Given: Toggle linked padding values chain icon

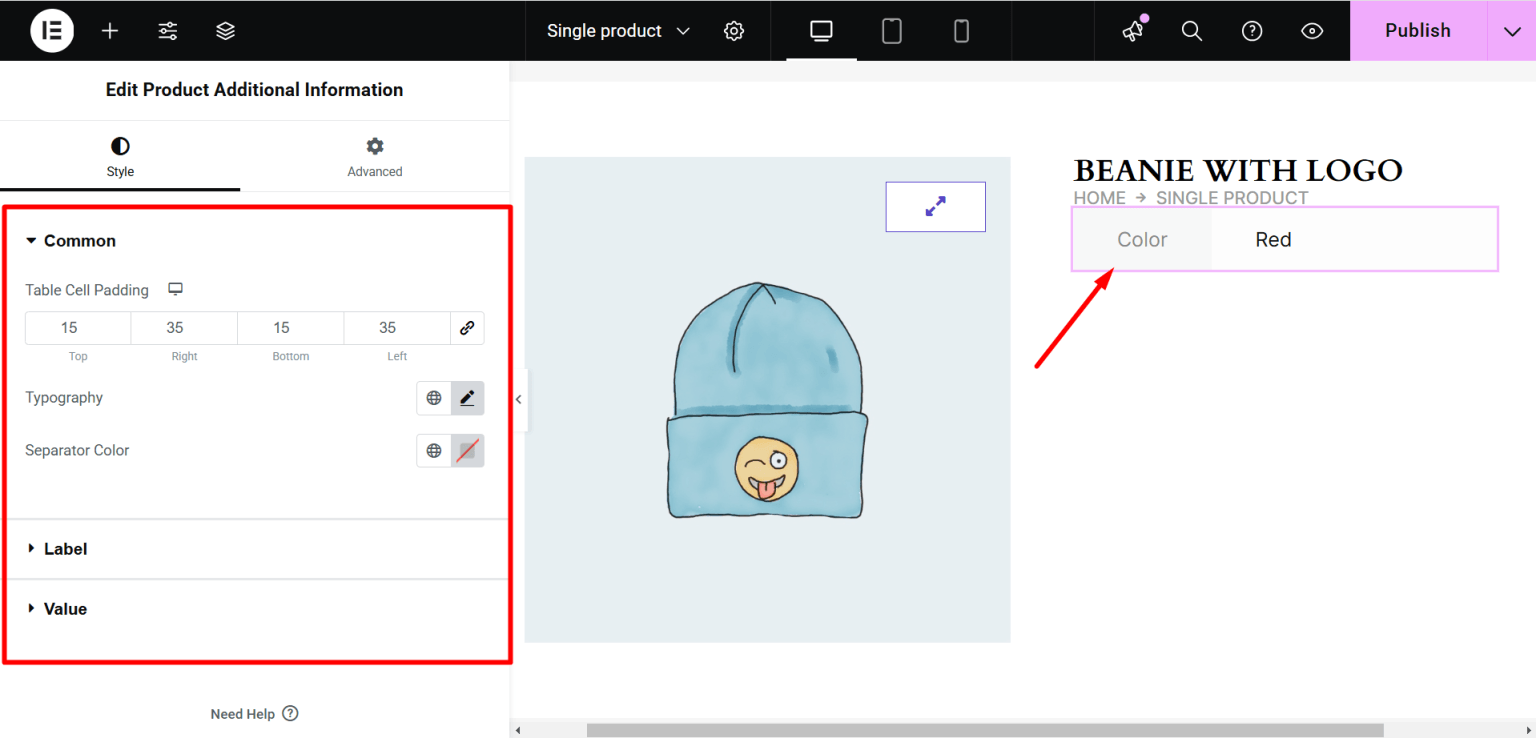Looking at the screenshot, I should point(467,327).
